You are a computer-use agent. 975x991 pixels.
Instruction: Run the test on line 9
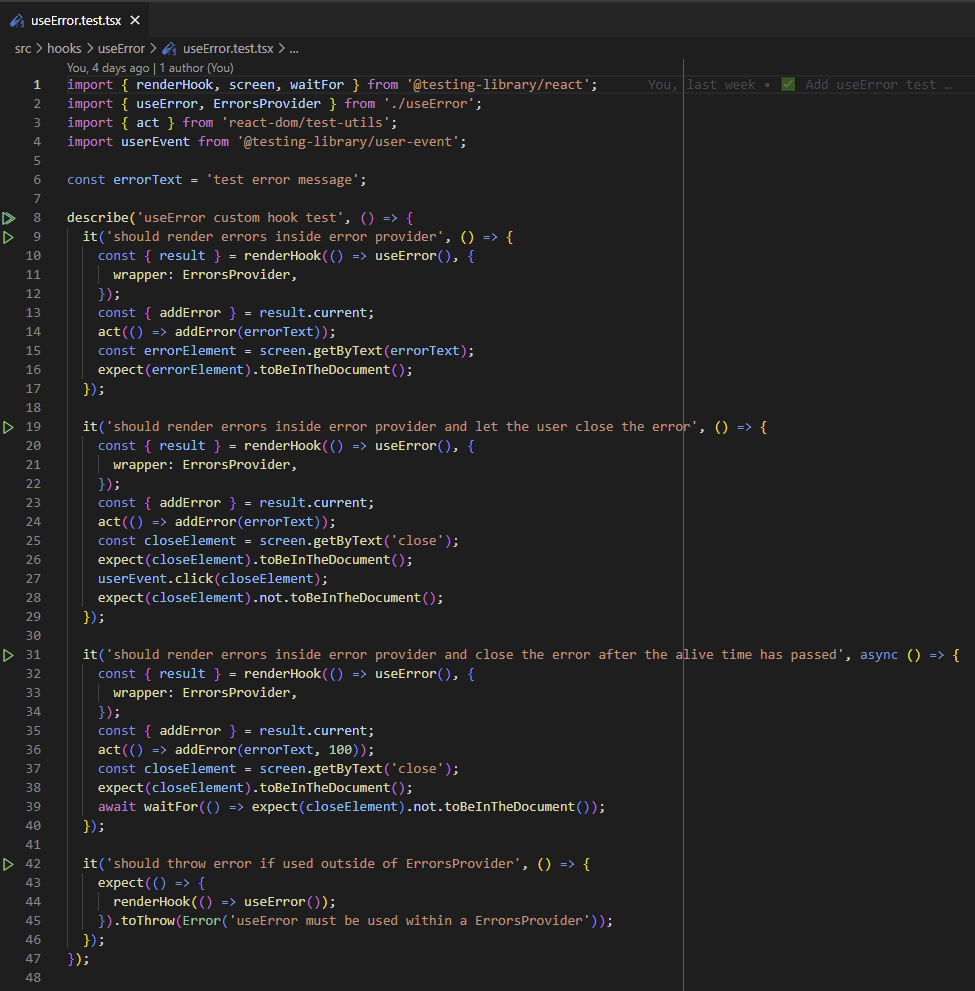point(8,238)
